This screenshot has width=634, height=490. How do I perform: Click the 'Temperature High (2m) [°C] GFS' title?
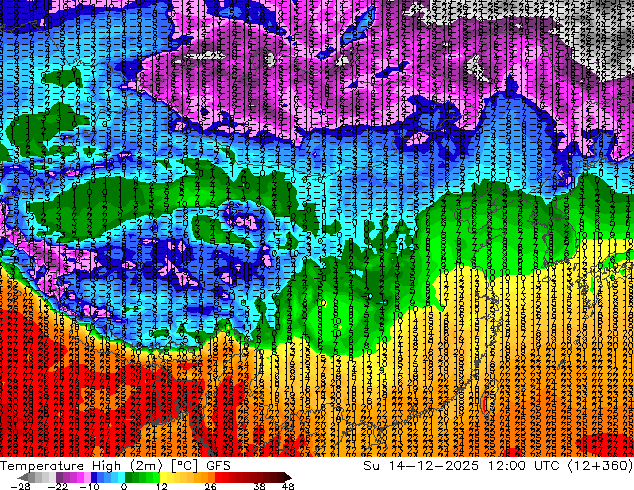[115, 465]
